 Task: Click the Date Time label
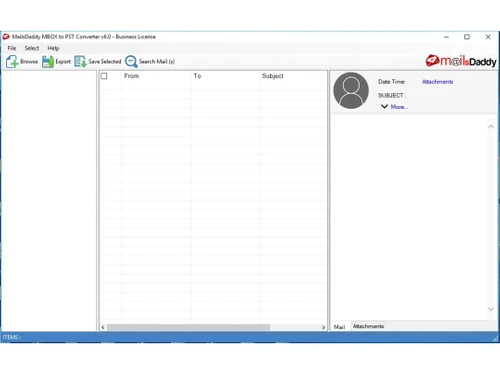(x=391, y=82)
